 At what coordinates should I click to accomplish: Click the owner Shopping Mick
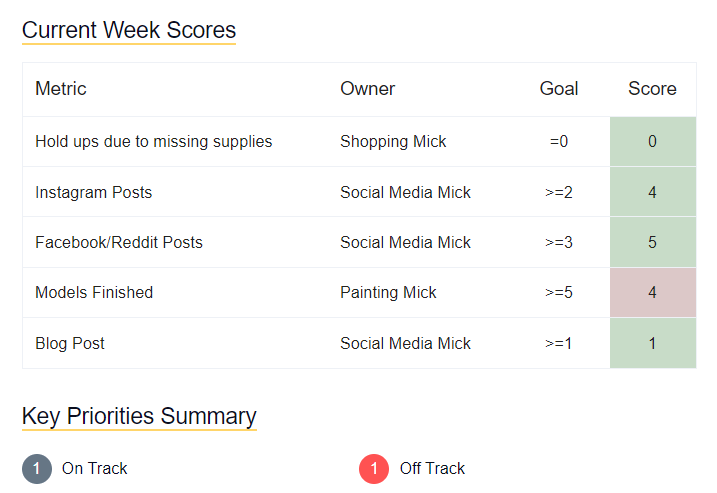point(393,142)
